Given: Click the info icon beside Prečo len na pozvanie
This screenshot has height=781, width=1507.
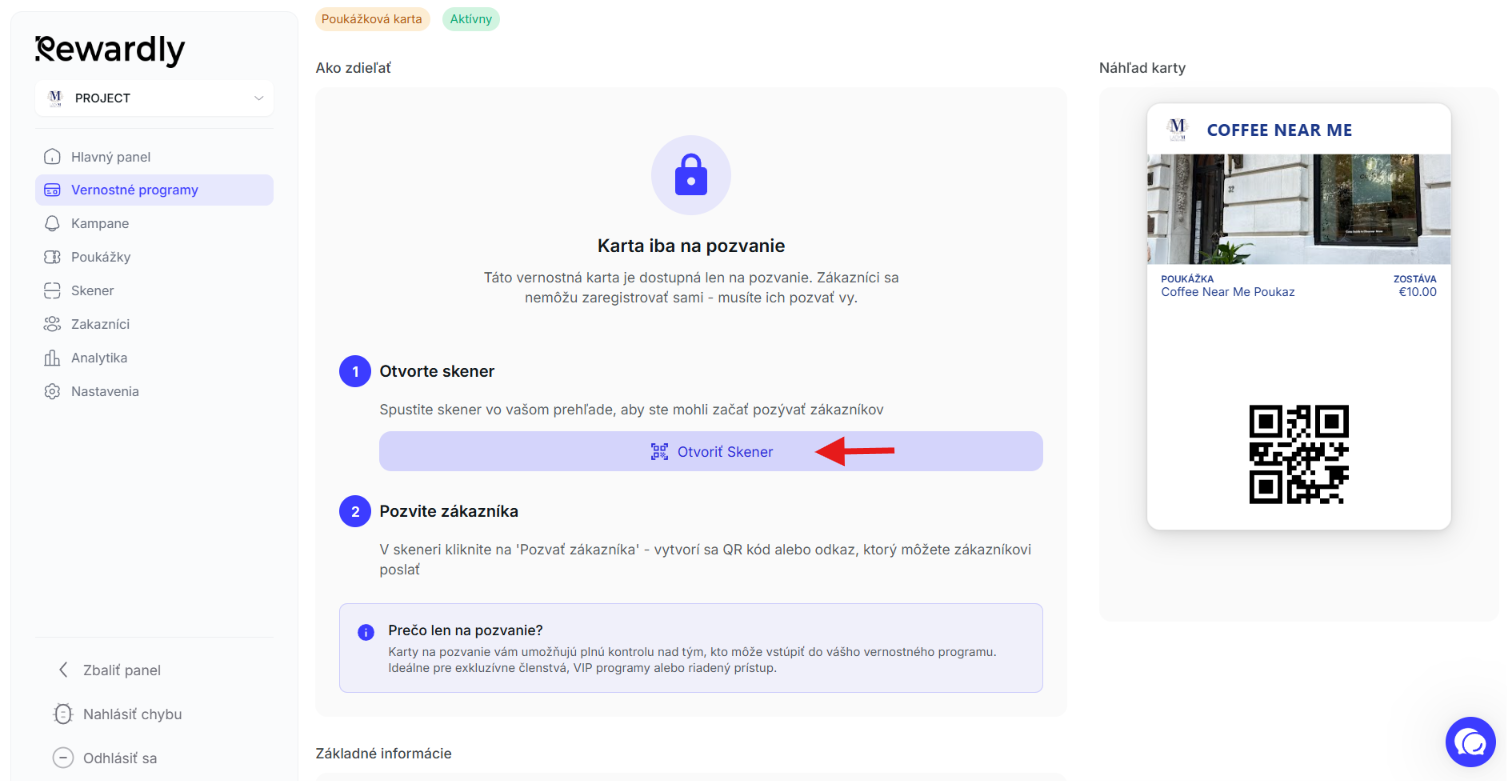Looking at the screenshot, I should pyautogui.click(x=366, y=632).
